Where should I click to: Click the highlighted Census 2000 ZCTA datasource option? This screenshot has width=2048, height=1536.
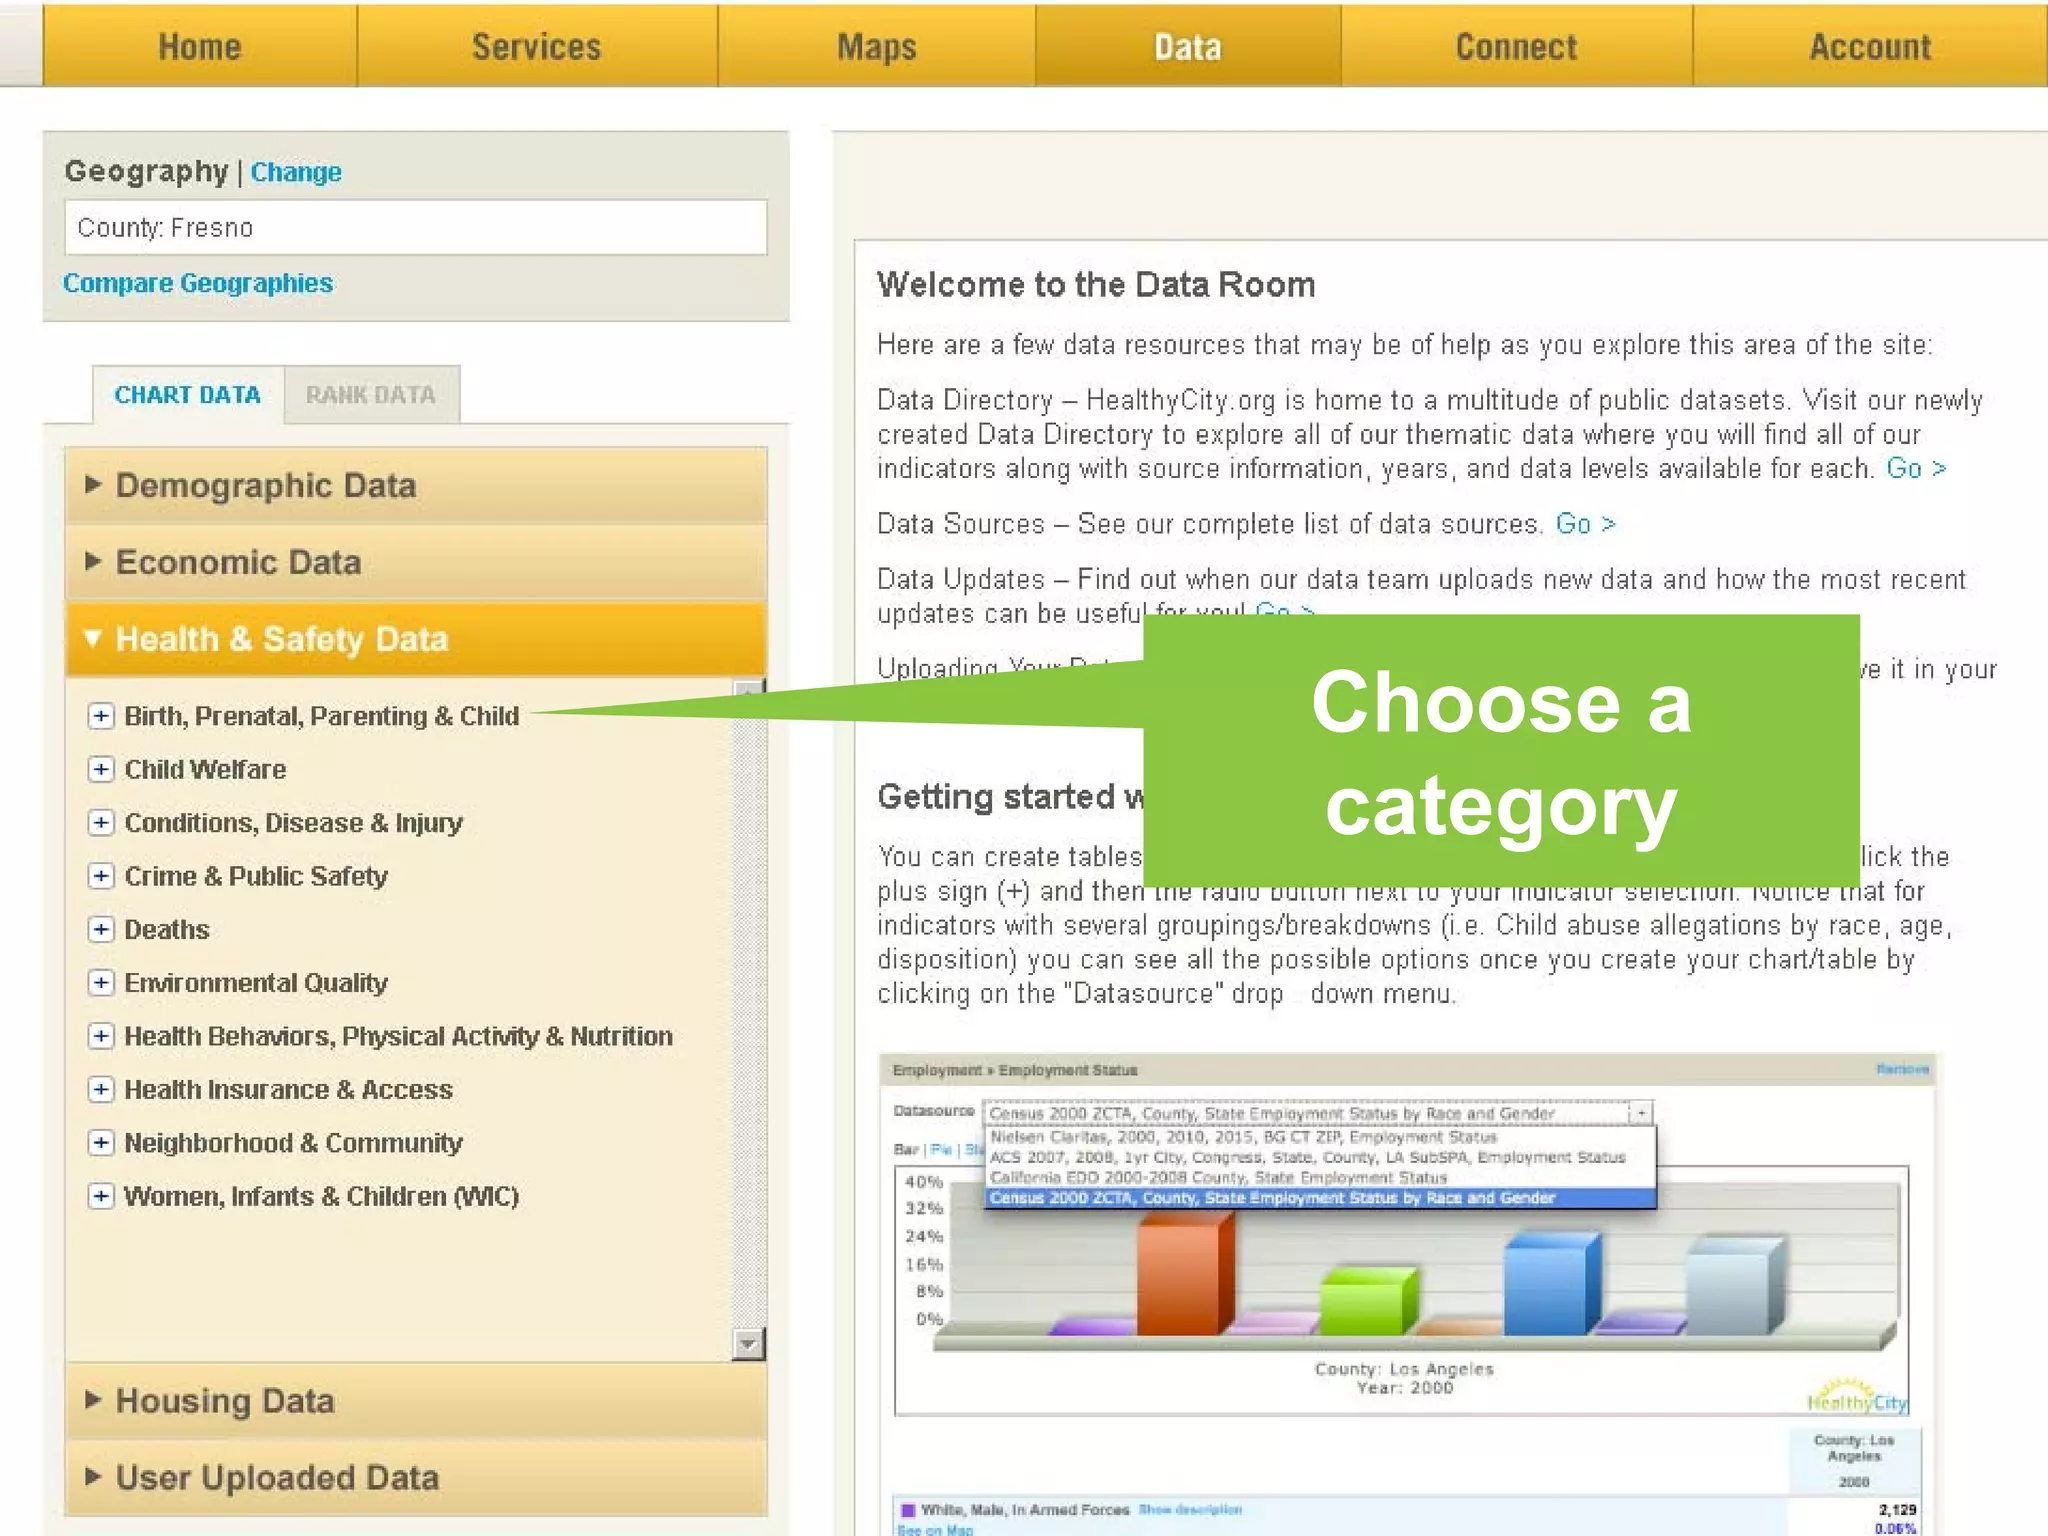[1320, 1197]
